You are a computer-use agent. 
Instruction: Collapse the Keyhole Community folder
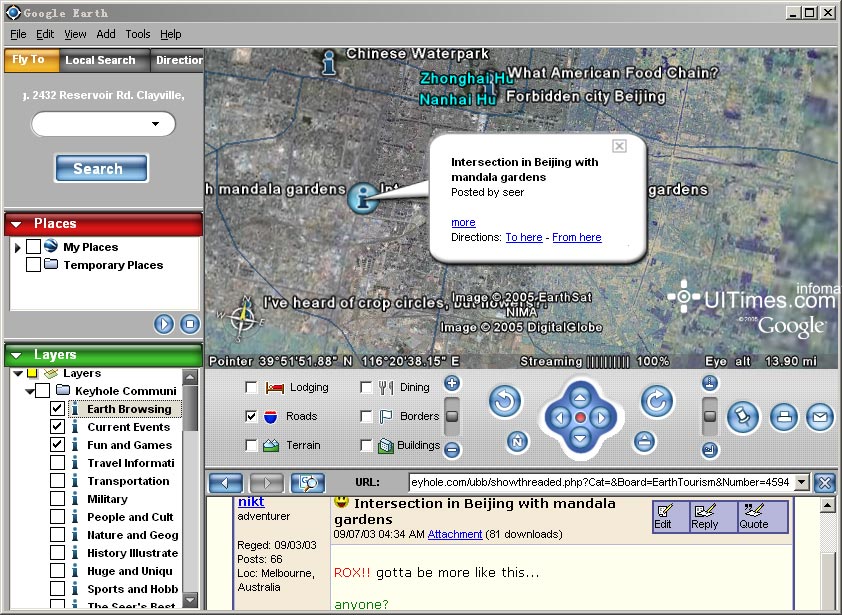coord(31,391)
